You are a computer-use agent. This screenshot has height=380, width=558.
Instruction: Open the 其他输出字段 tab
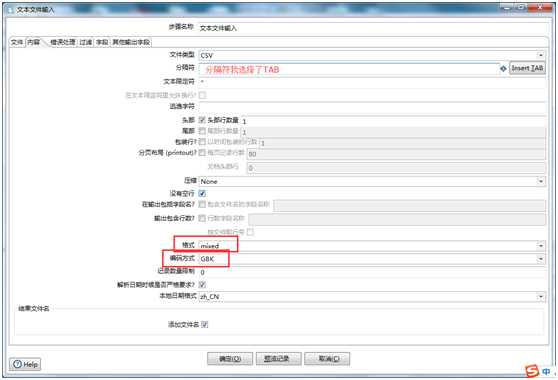131,42
